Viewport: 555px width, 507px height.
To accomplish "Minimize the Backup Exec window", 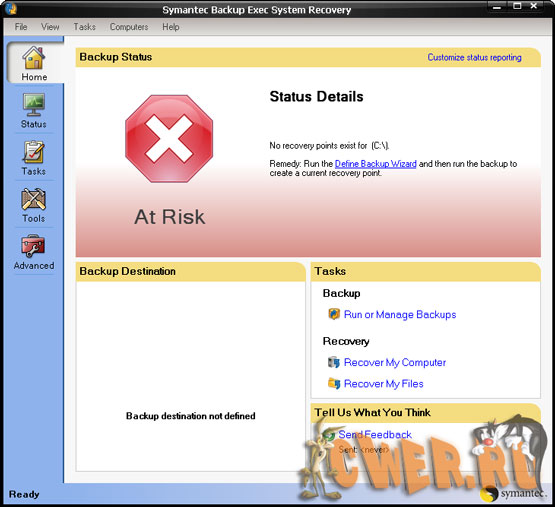I will 497,7.
